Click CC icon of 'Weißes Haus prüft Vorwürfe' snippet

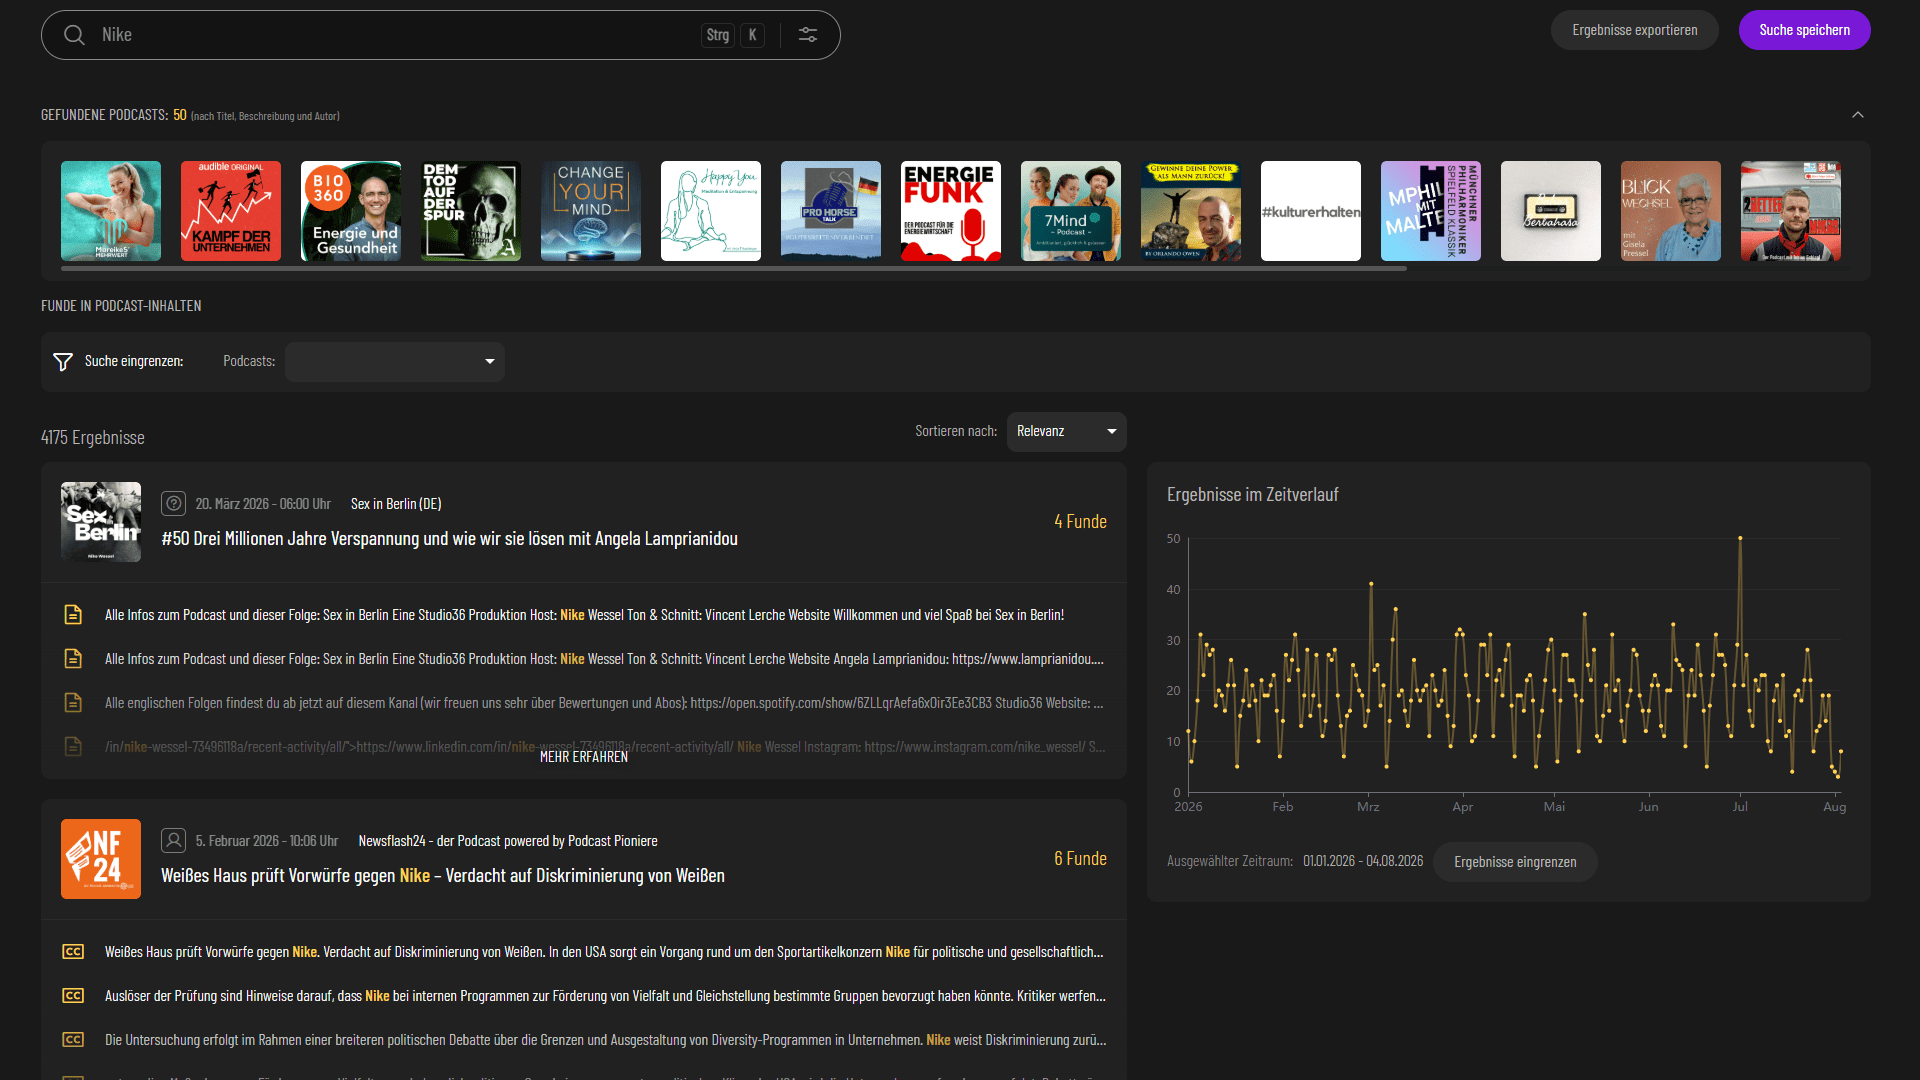pos(73,952)
